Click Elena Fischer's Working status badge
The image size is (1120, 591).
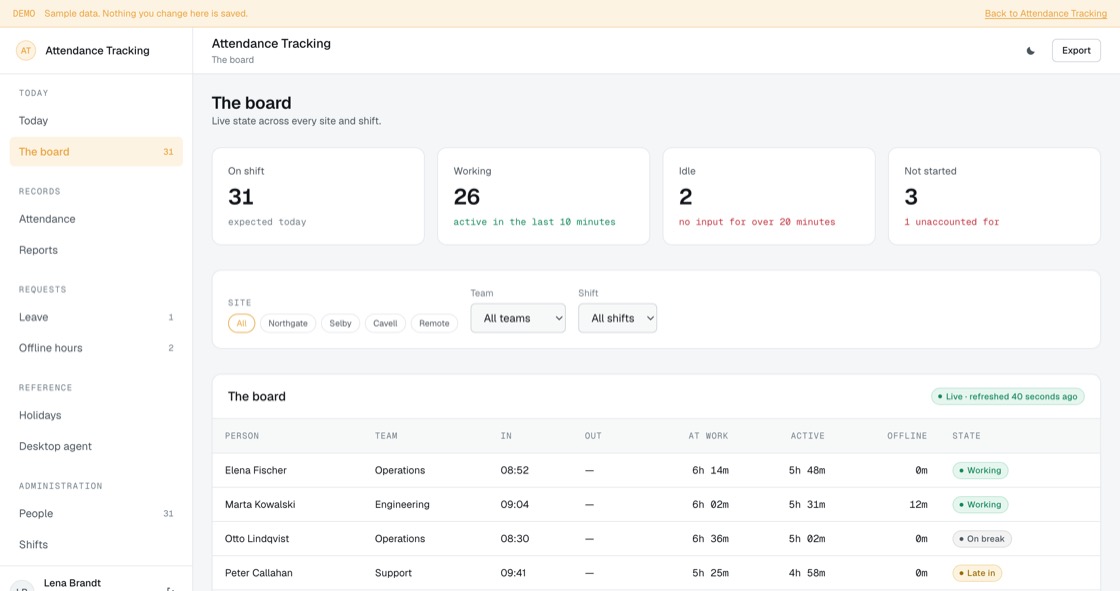pos(980,470)
